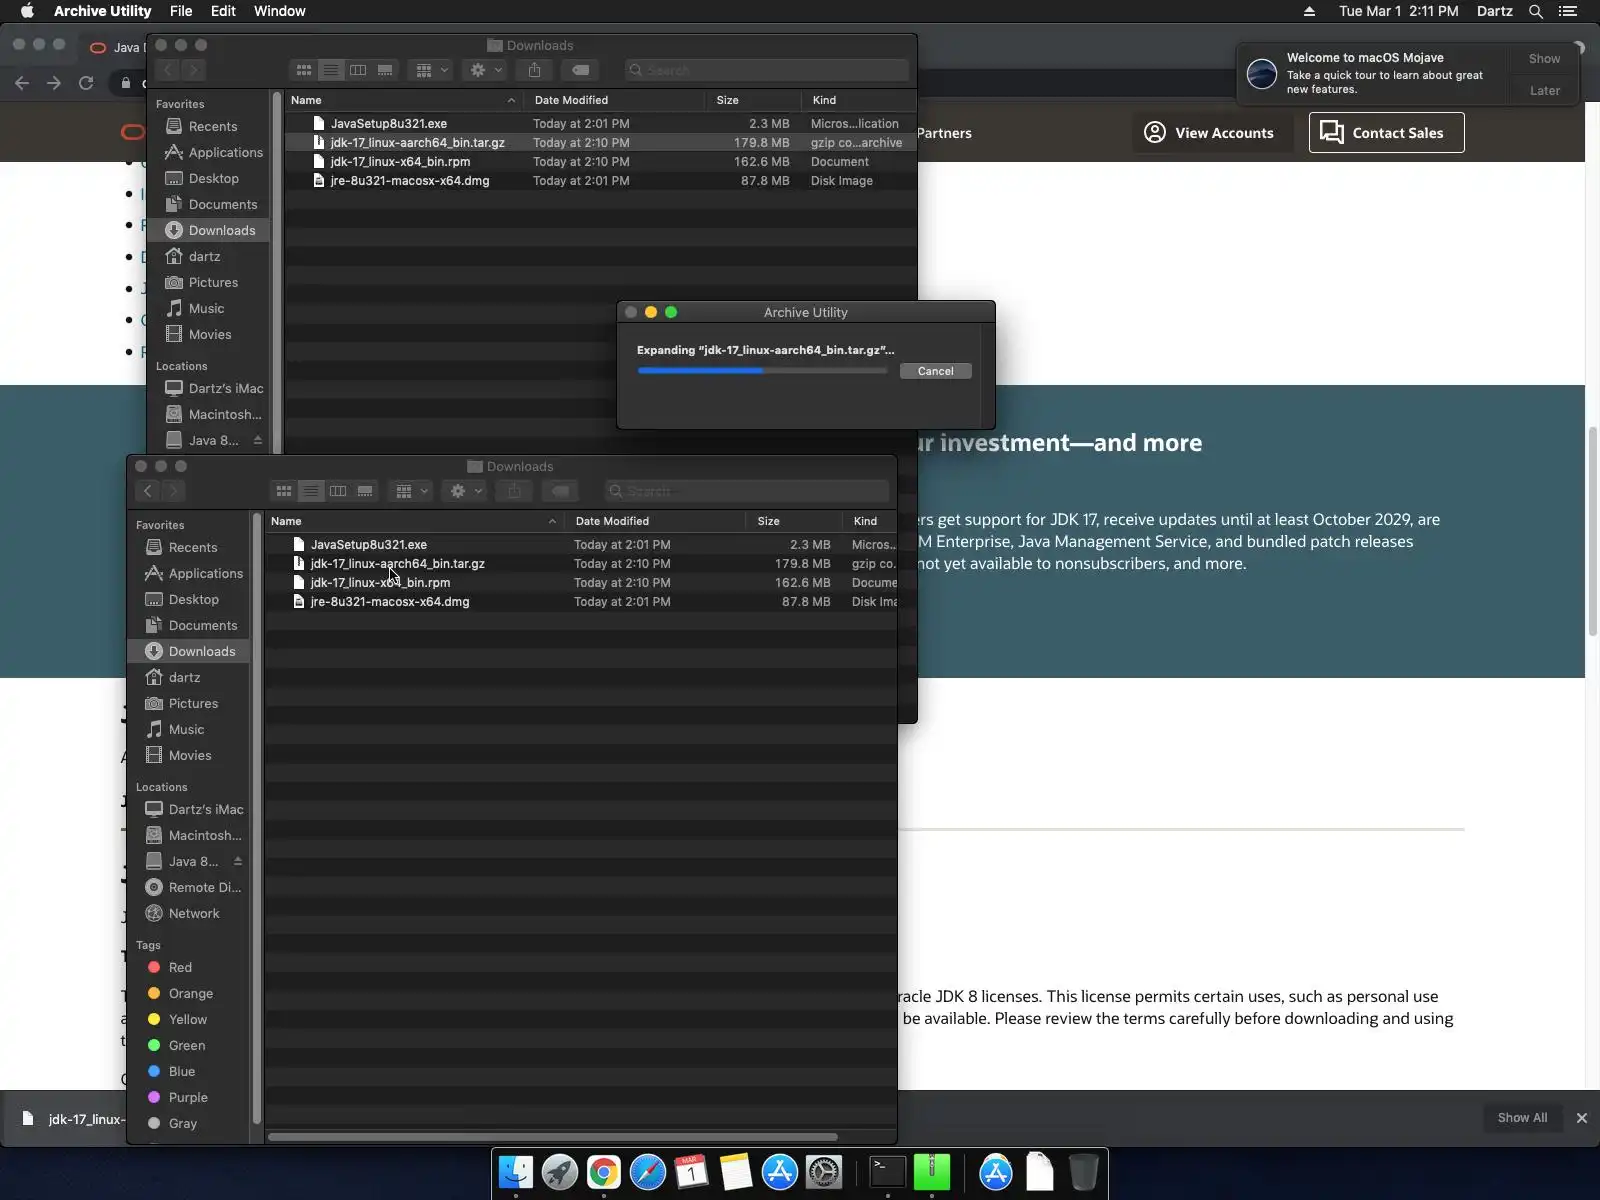Reload the page in the Chrome window
Screen dimensions: 1600x1200
tap(86, 83)
